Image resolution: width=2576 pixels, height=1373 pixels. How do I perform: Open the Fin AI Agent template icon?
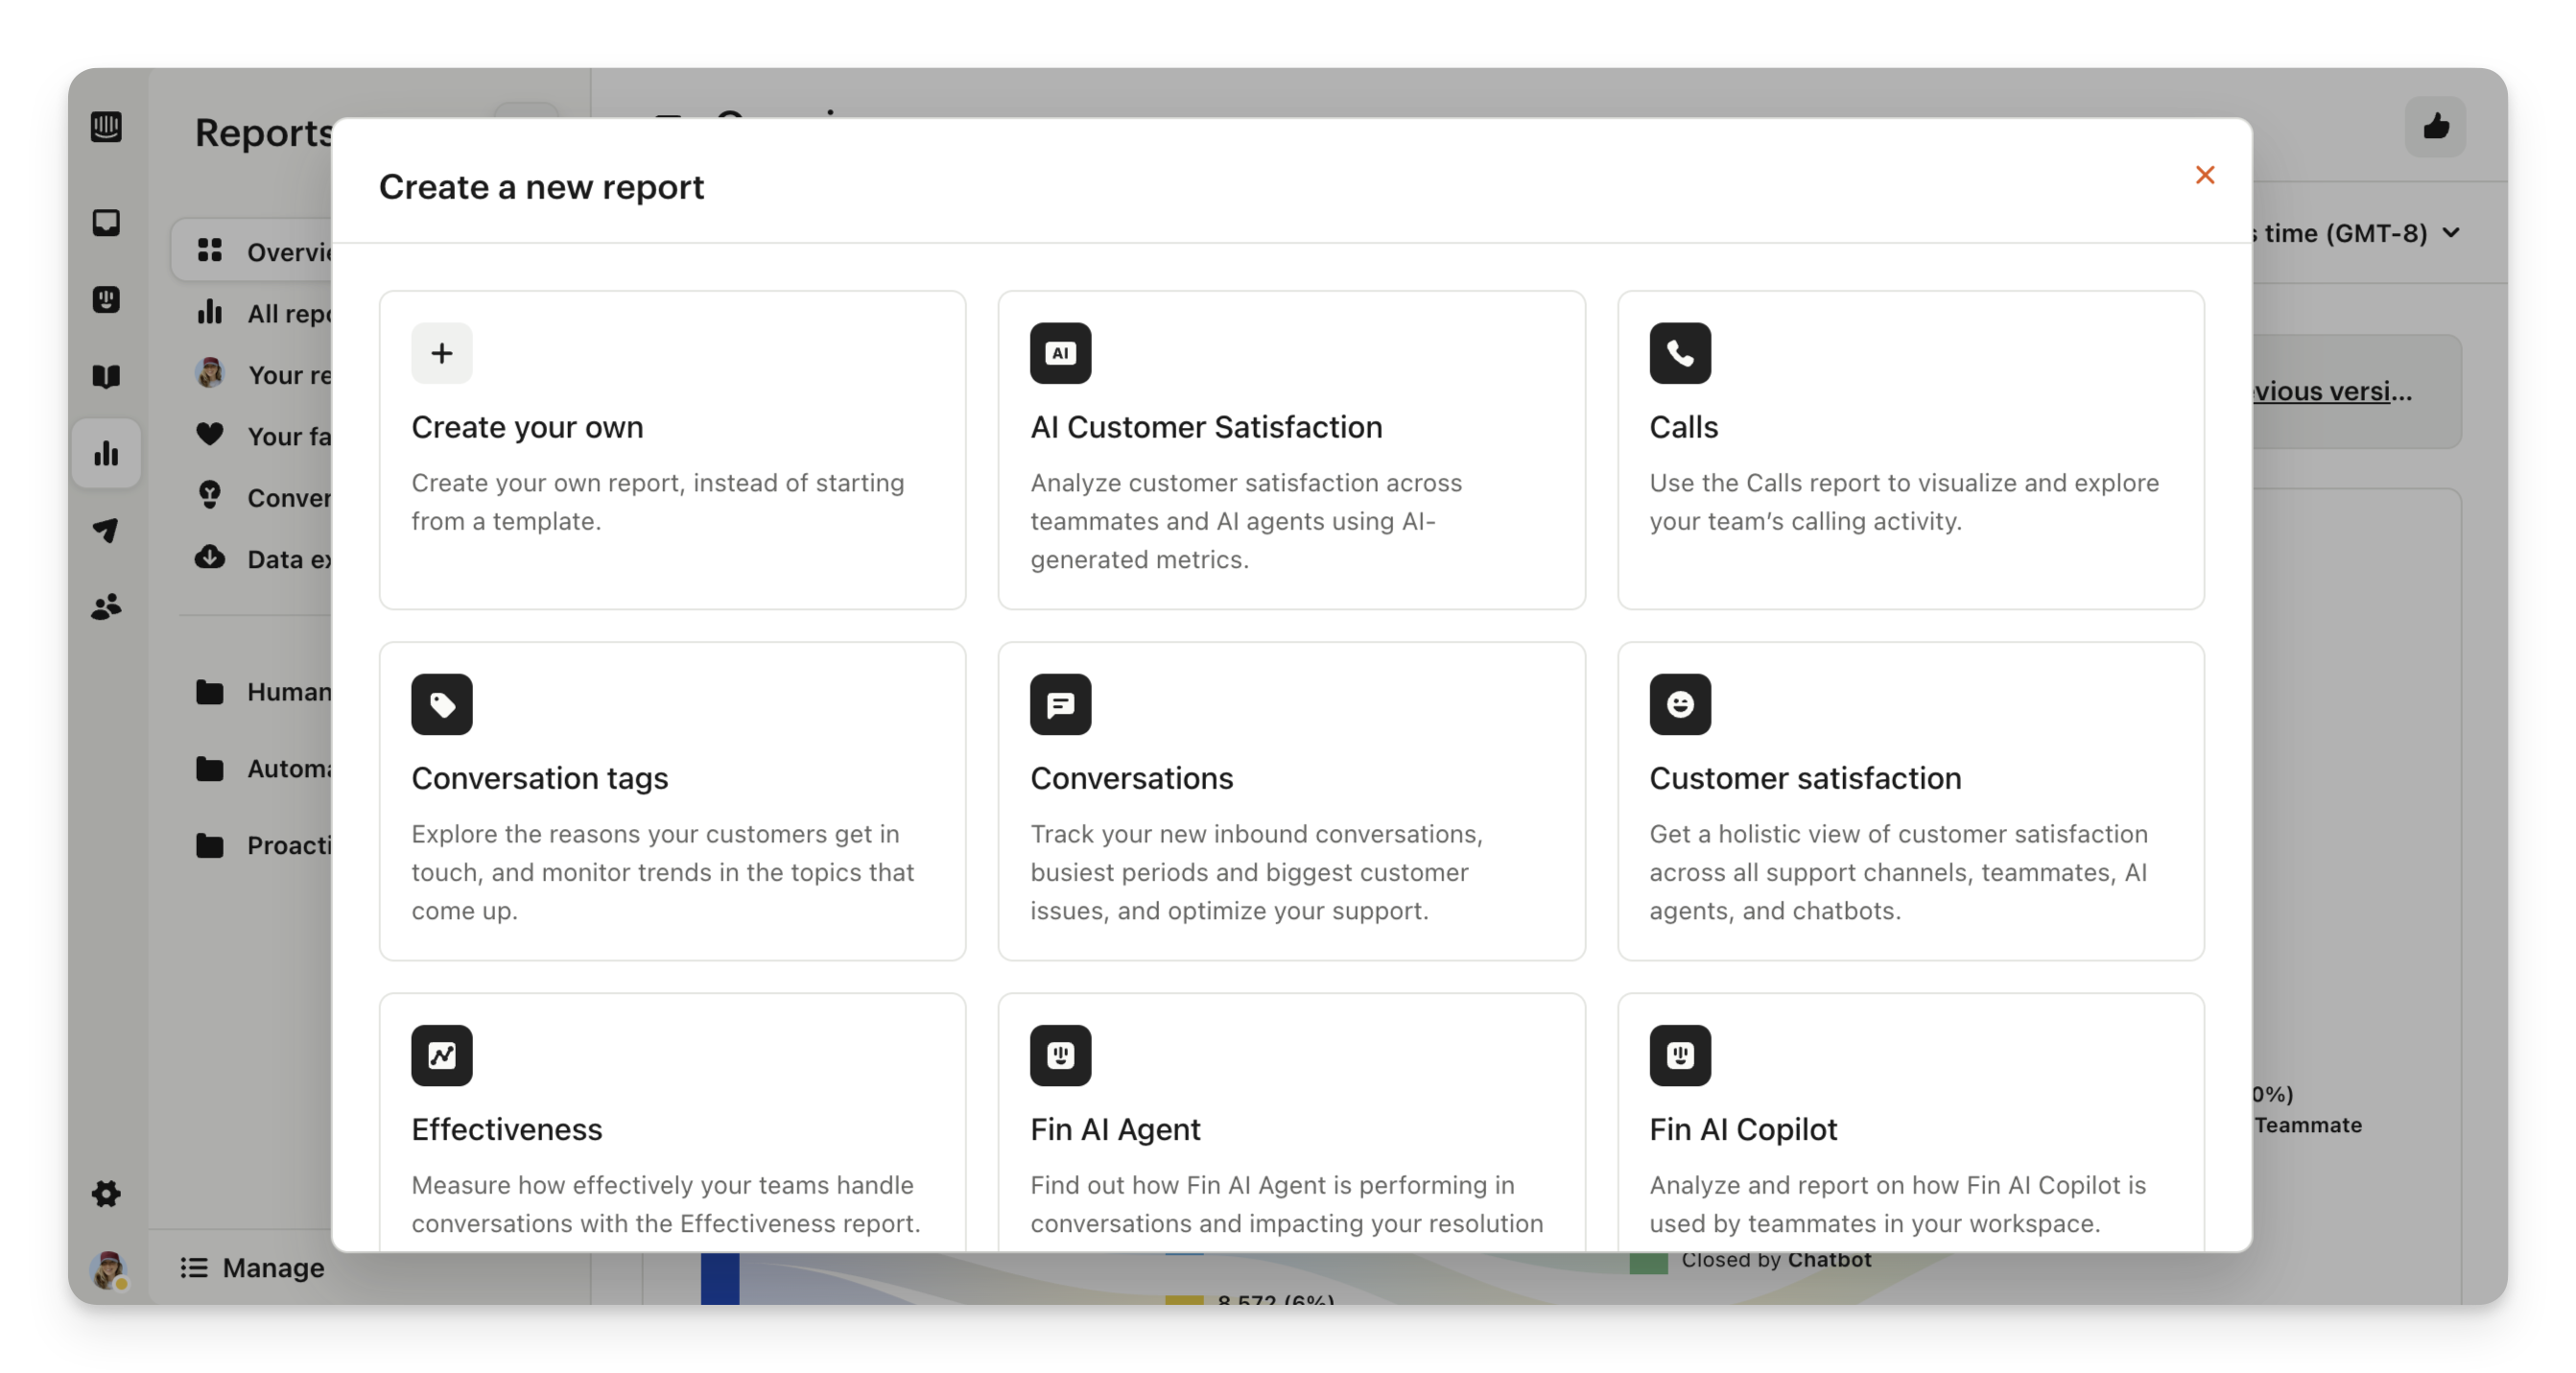pyautogui.click(x=1060, y=1055)
